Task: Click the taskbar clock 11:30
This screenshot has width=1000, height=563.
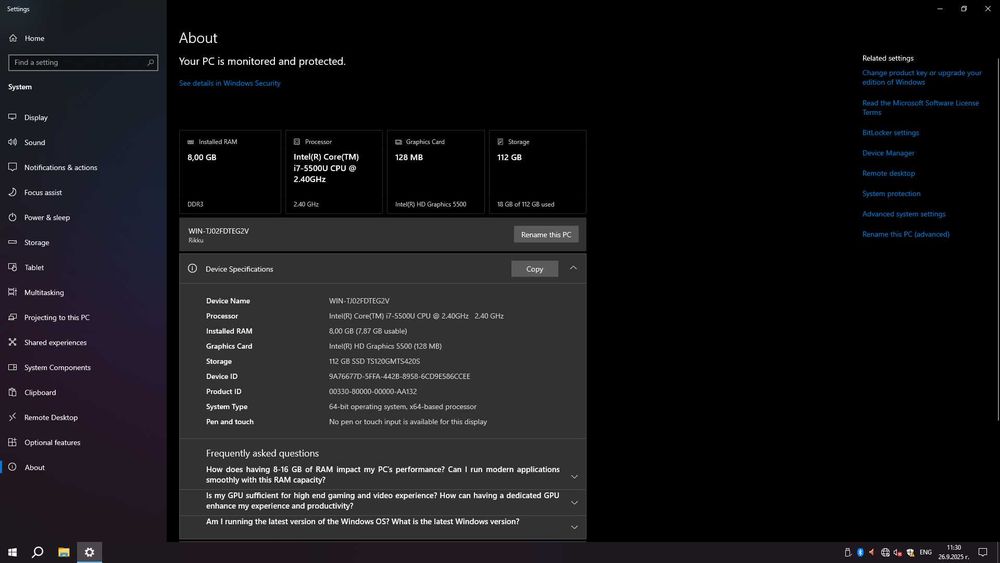Action: (x=953, y=552)
